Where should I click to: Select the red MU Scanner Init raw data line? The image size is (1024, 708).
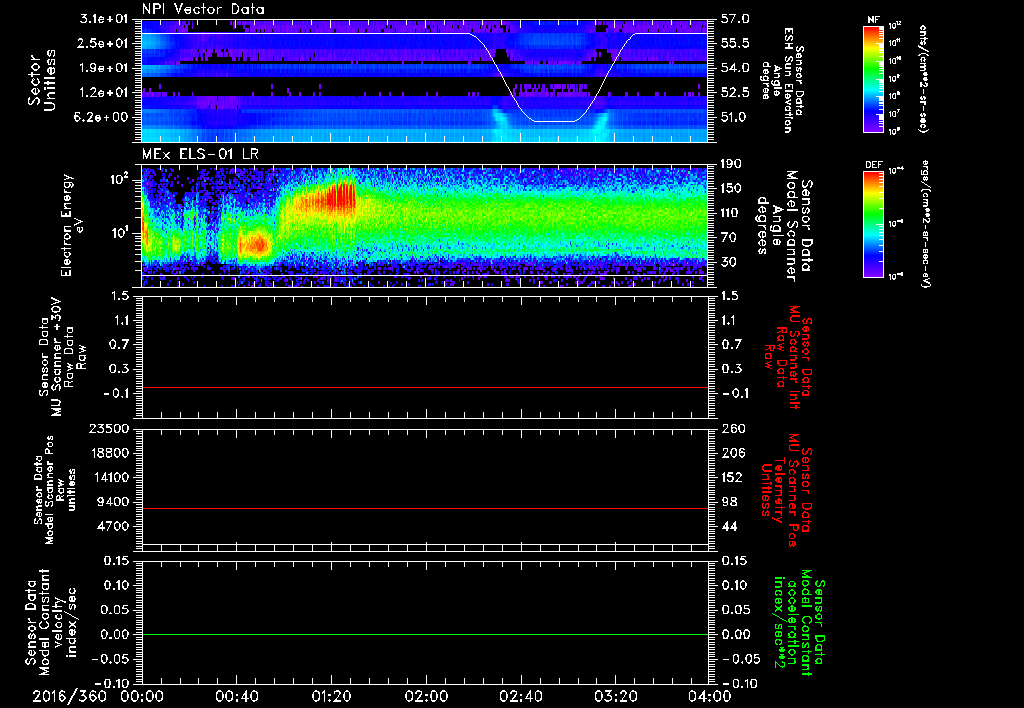point(424,388)
